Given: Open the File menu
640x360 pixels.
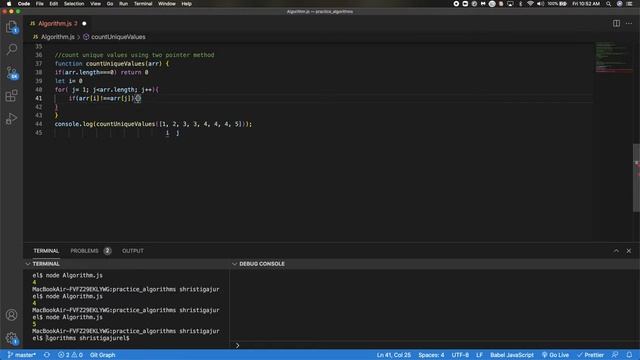Looking at the screenshot, I should (40, 4).
